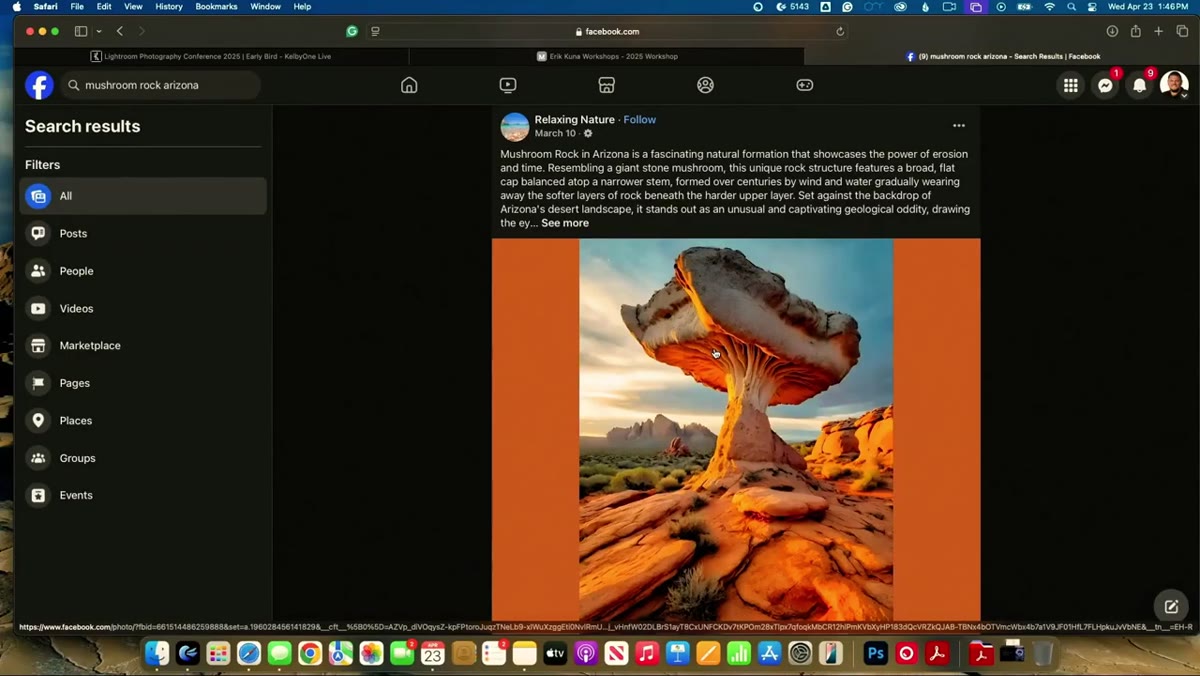Follow the Relaxing Nature page
1200x676 pixels.
click(640, 119)
